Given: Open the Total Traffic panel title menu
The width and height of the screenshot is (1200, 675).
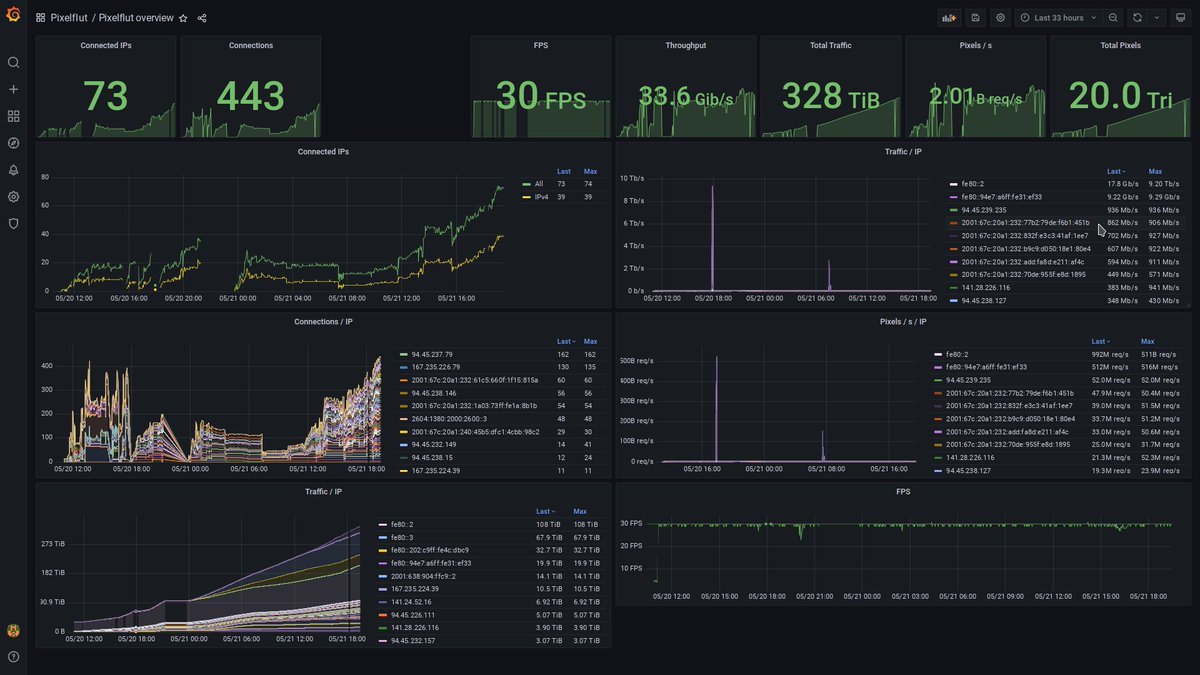Looking at the screenshot, I should pyautogui.click(x=831, y=46).
